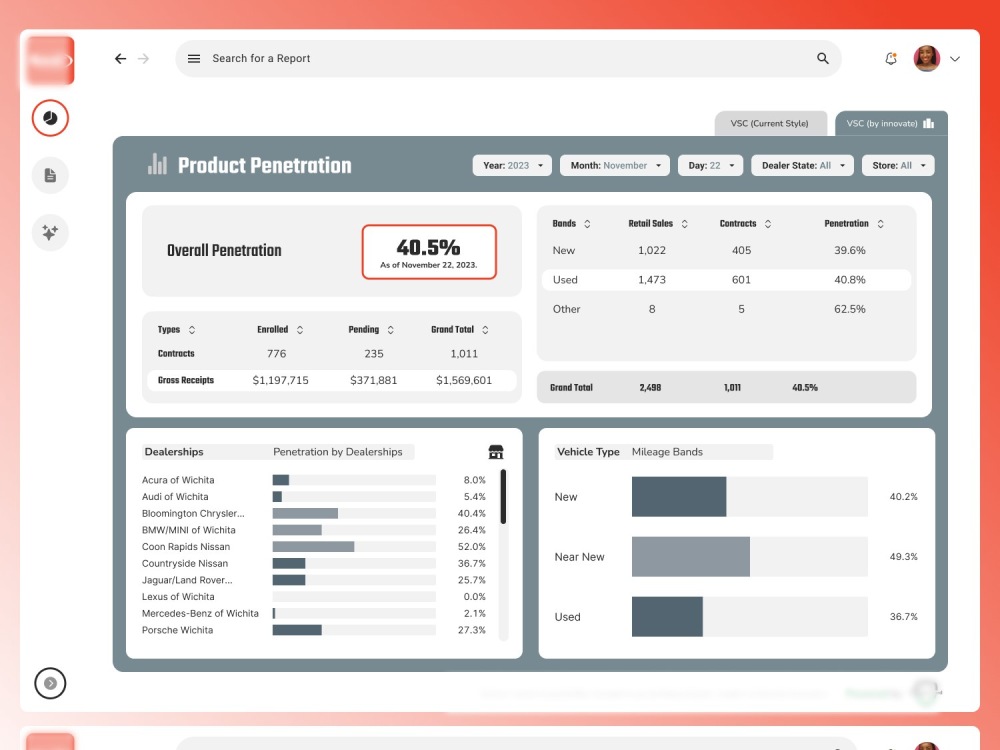Sort by Grand Total column arrows
The width and height of the screenshot is (1000, 750).
pos(485,330)
